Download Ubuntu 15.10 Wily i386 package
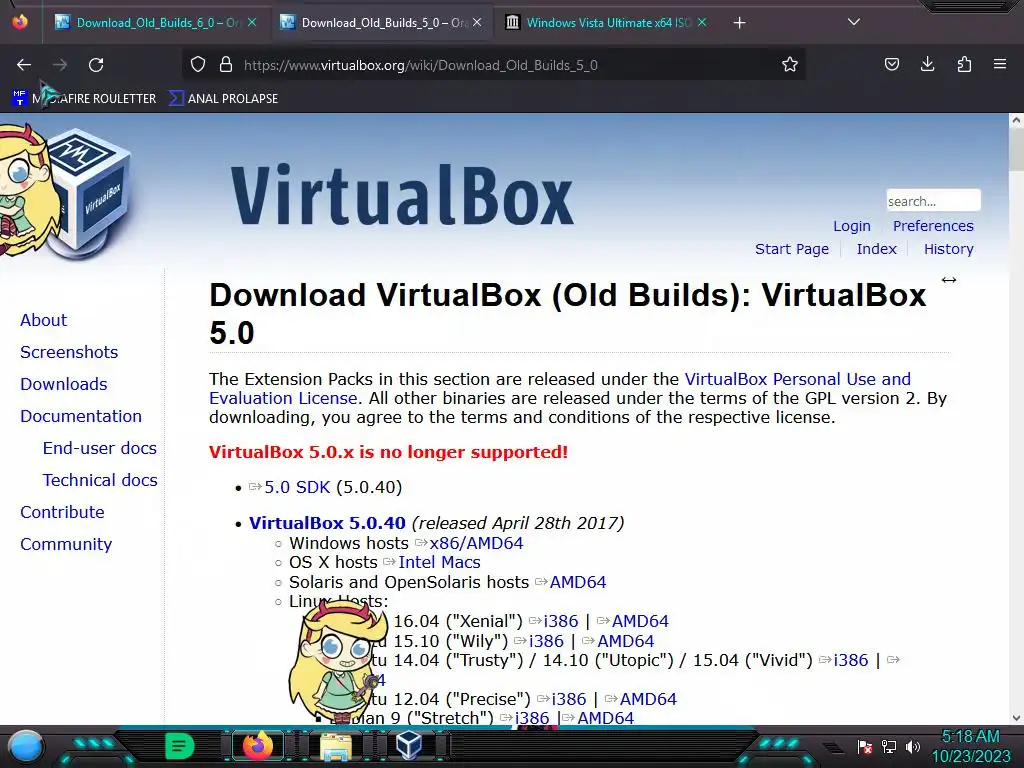The width and height of the screenshot is (1024, 768). click(x=546, y=641)
